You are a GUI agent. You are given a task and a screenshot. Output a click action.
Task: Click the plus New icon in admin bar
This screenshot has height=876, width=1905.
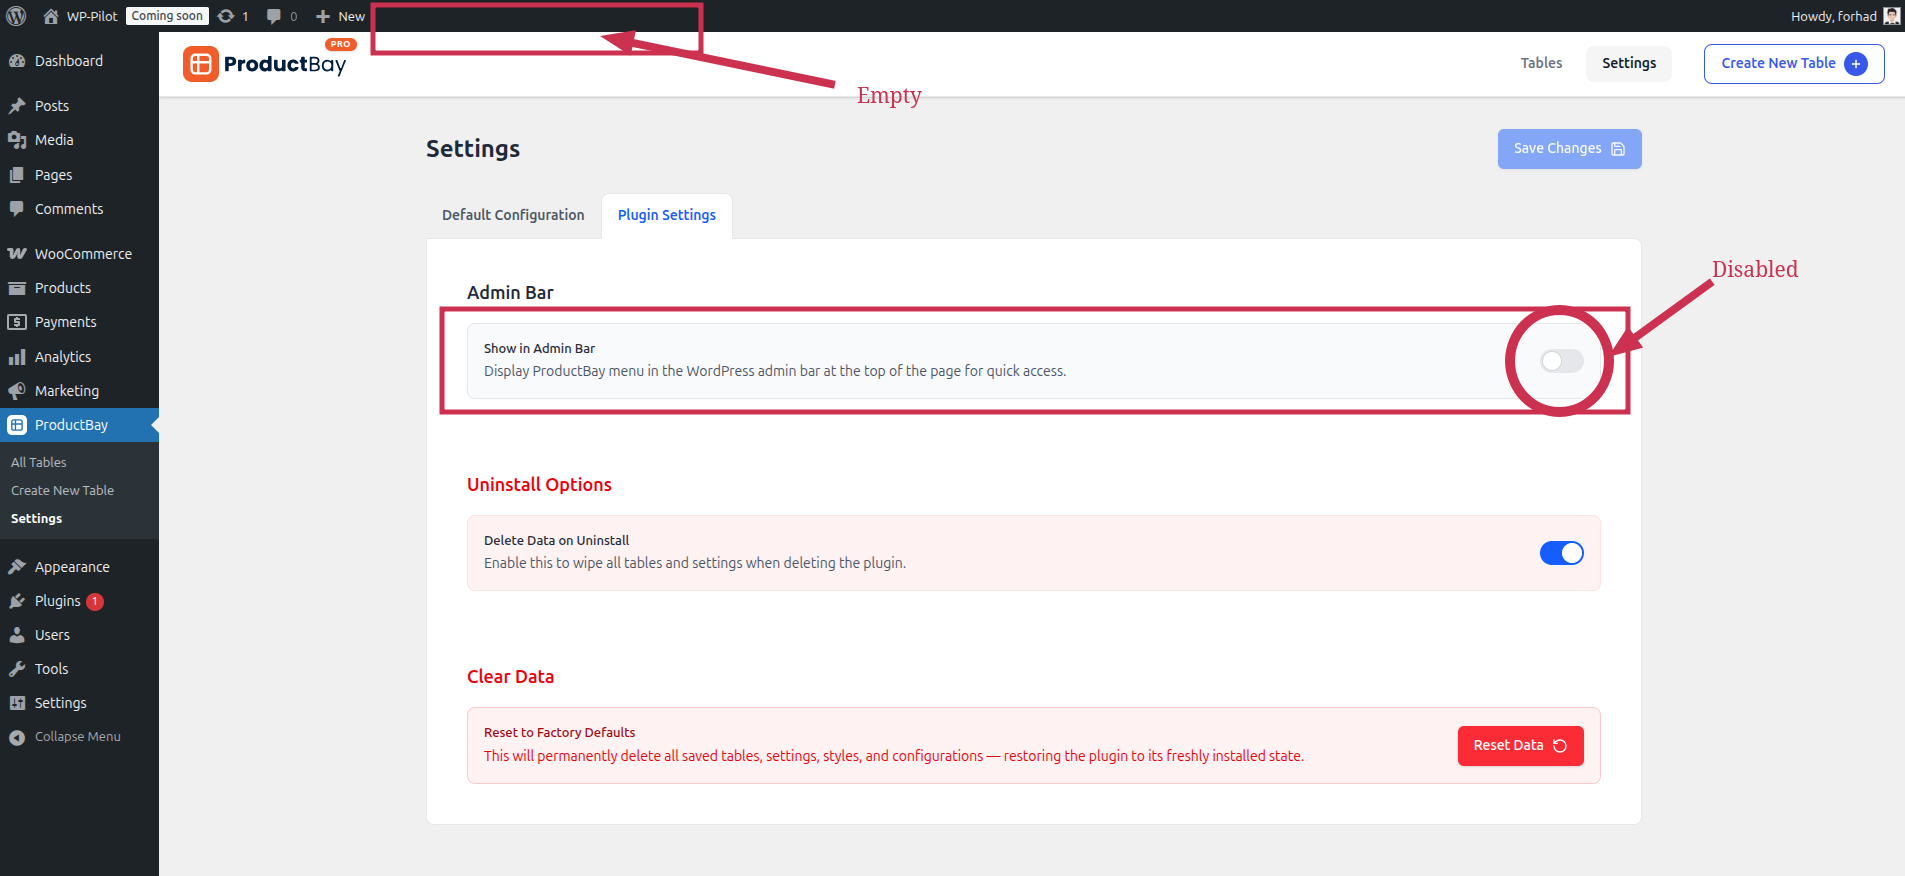[323, 16]
